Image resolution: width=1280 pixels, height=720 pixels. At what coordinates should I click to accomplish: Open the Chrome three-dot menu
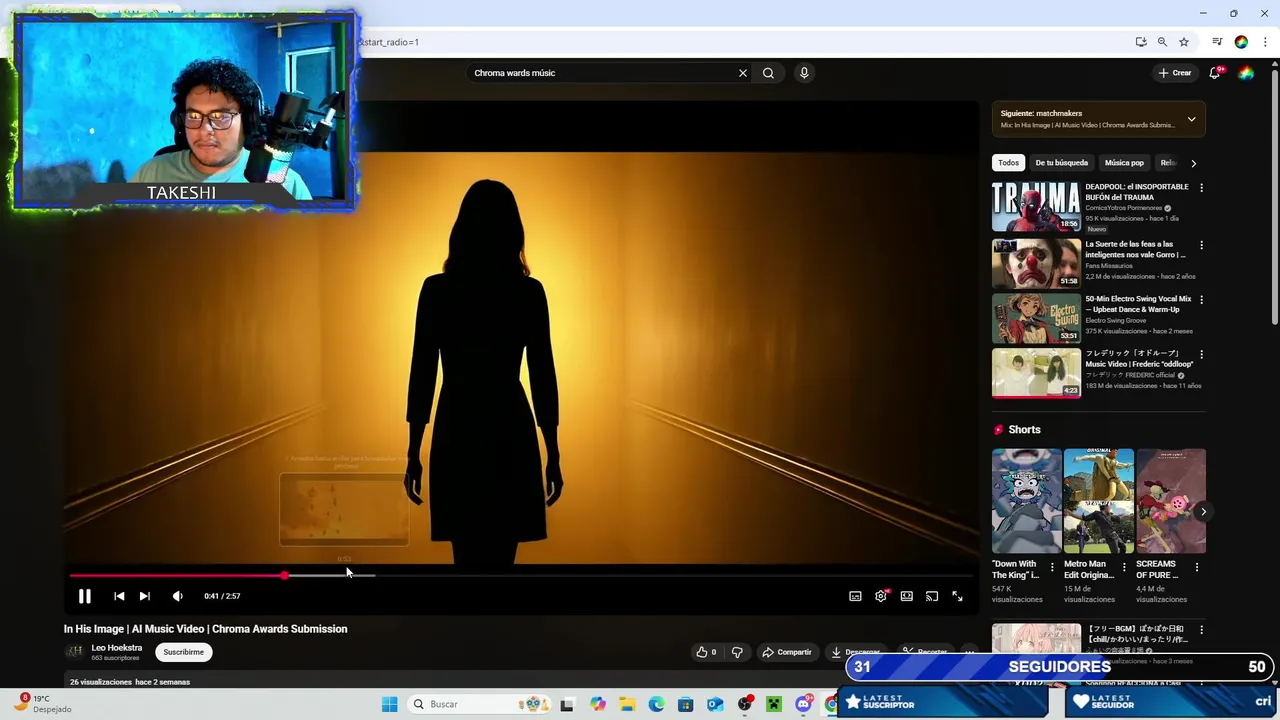[x=1265, y=42]
